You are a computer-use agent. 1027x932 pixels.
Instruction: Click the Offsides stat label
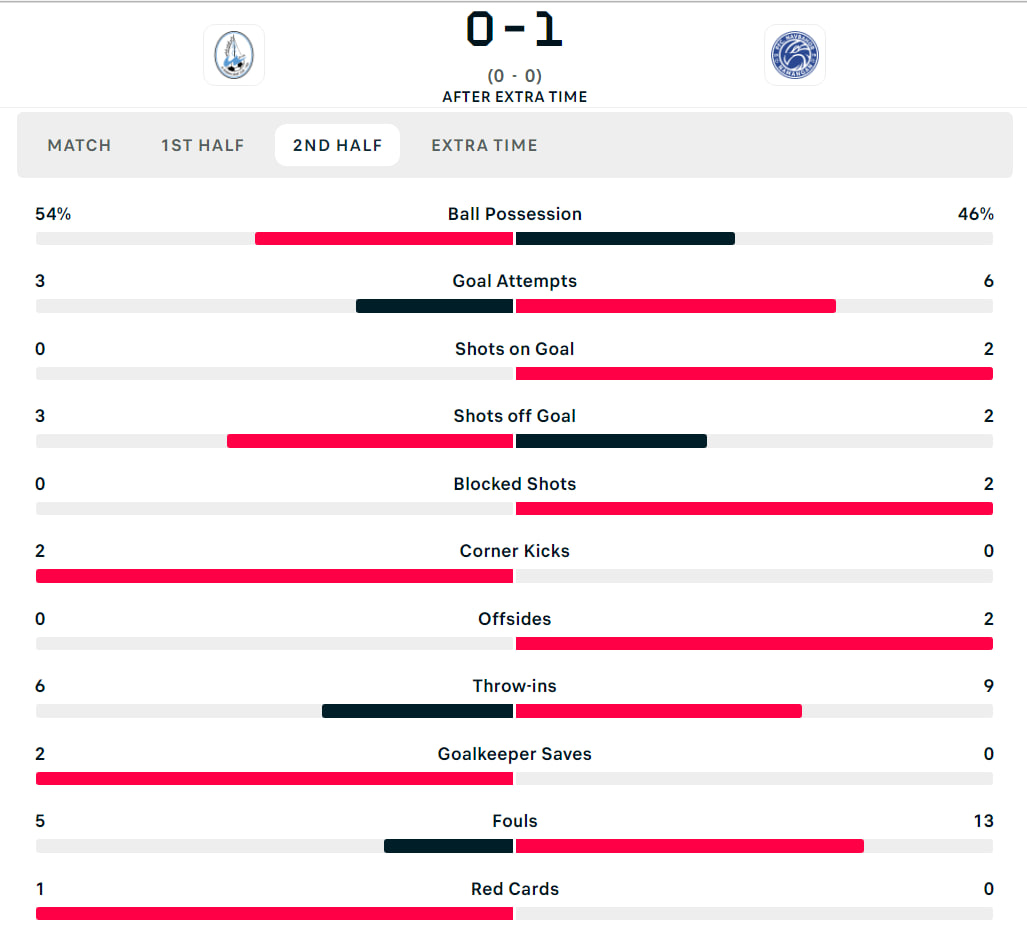(x=514, y=619)
